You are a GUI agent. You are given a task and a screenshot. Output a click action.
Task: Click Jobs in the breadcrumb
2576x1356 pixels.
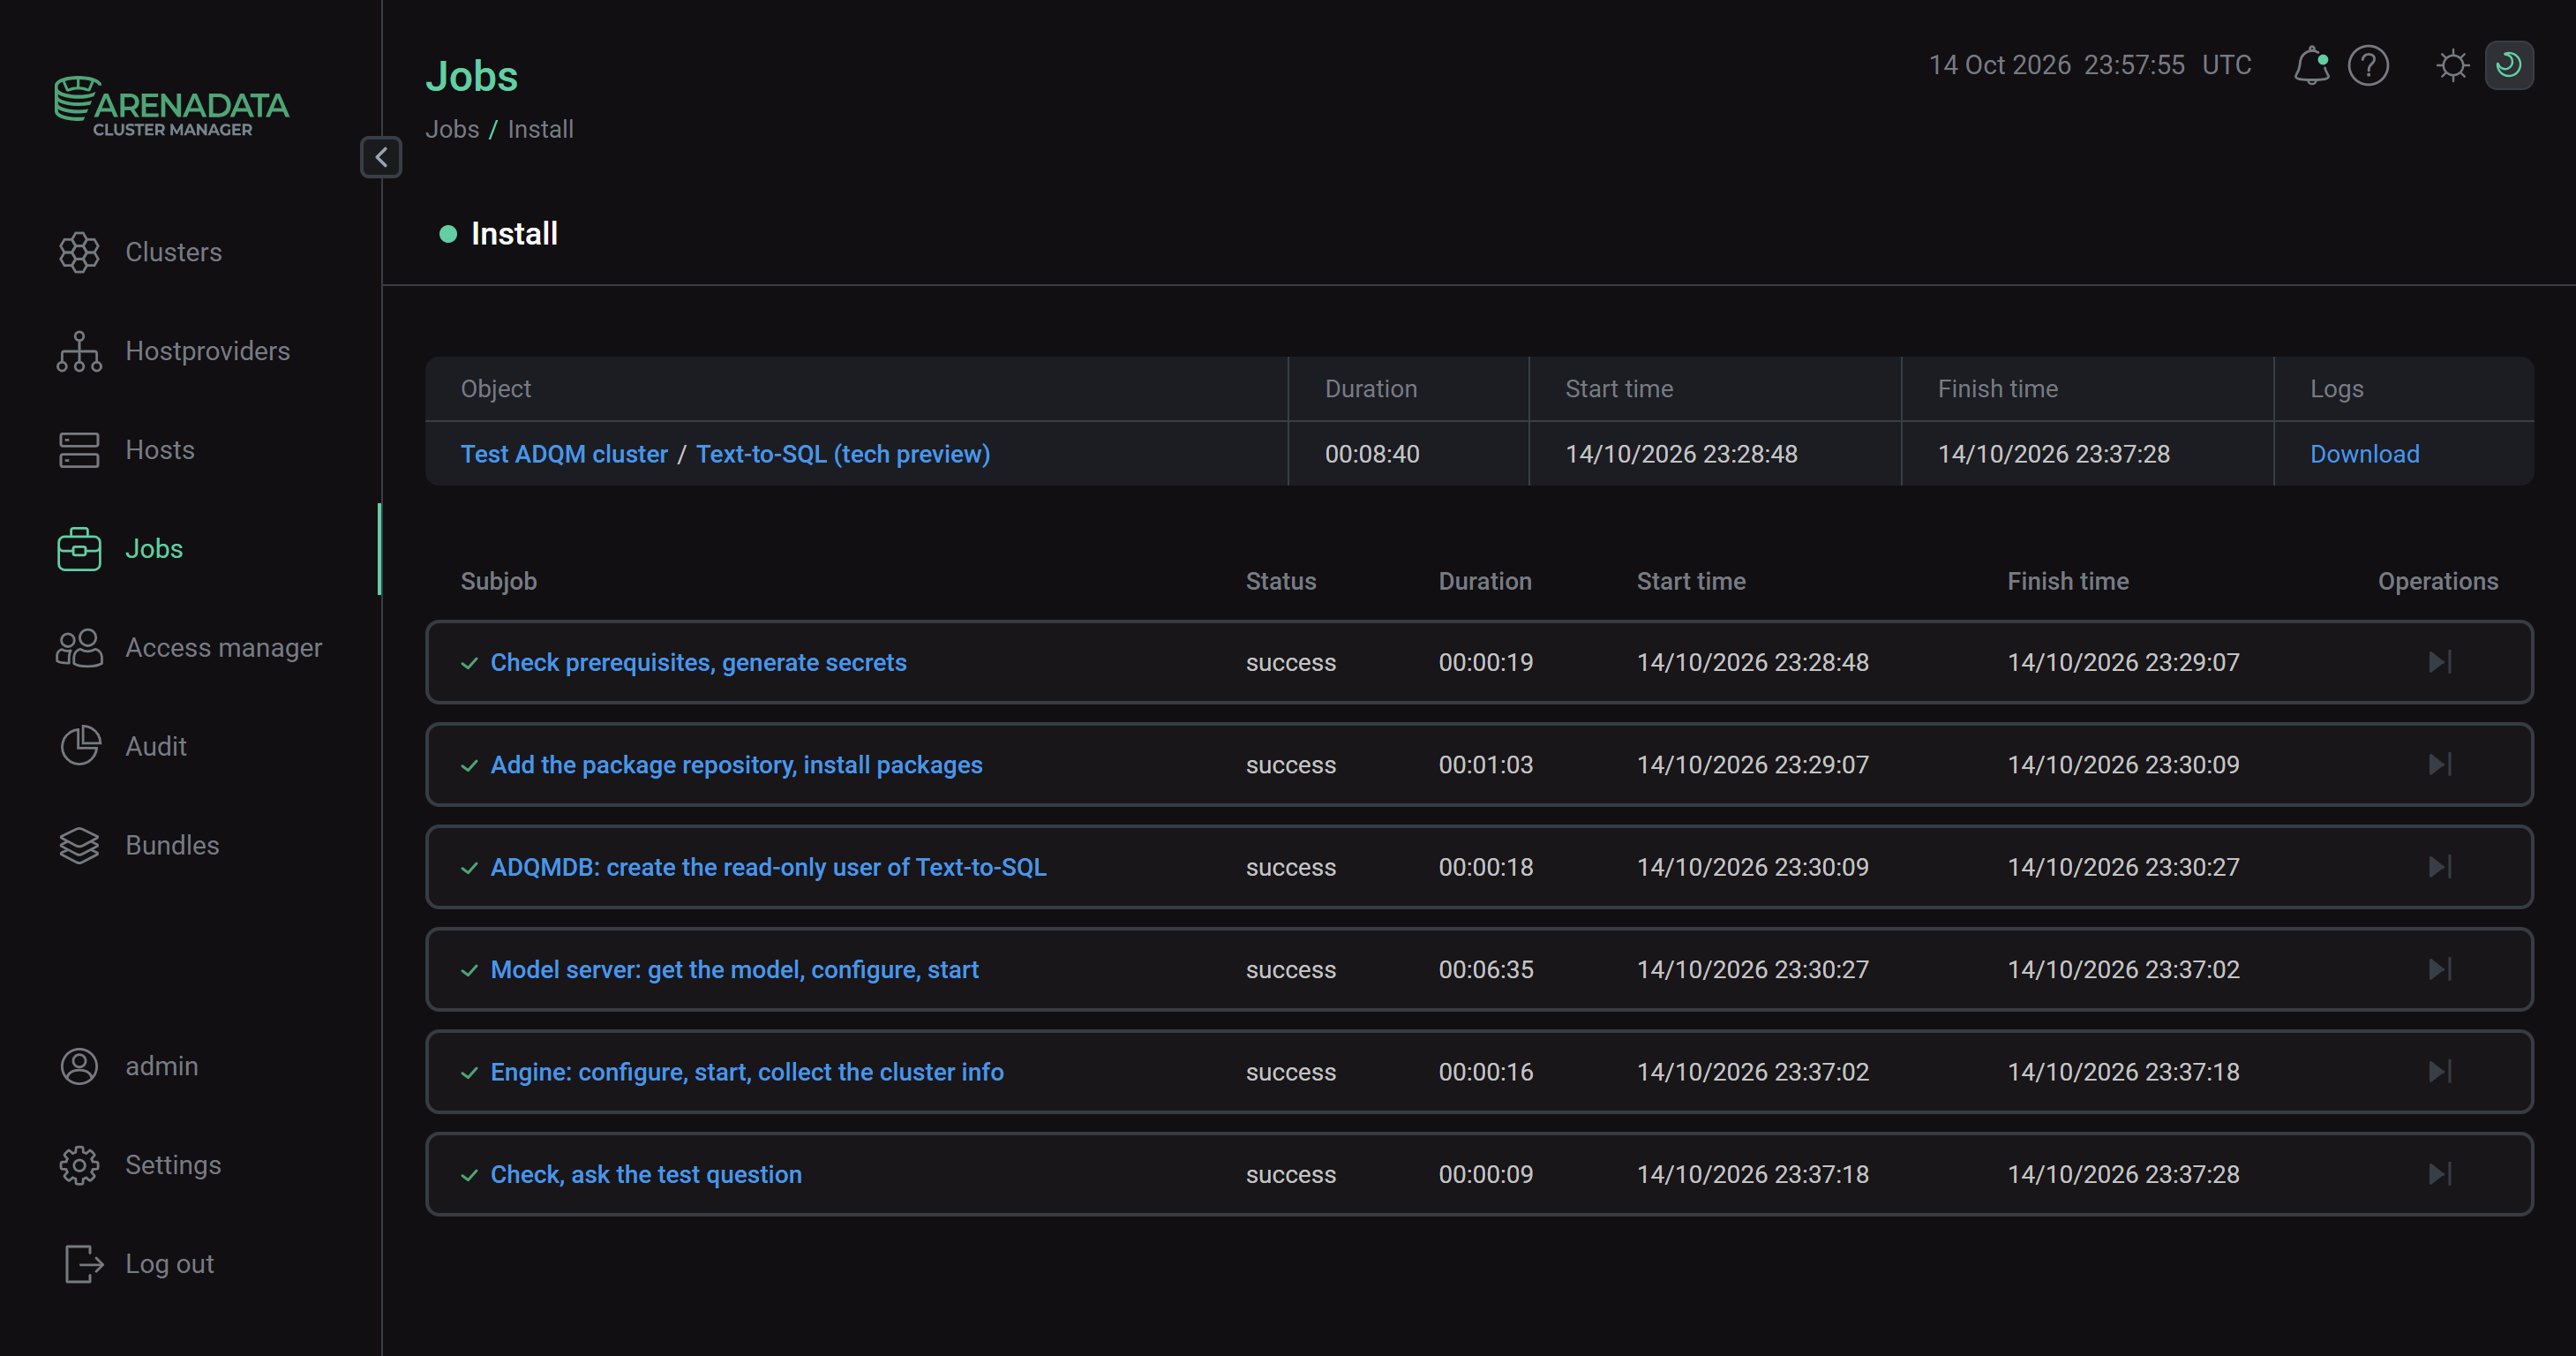pos(452,129)
